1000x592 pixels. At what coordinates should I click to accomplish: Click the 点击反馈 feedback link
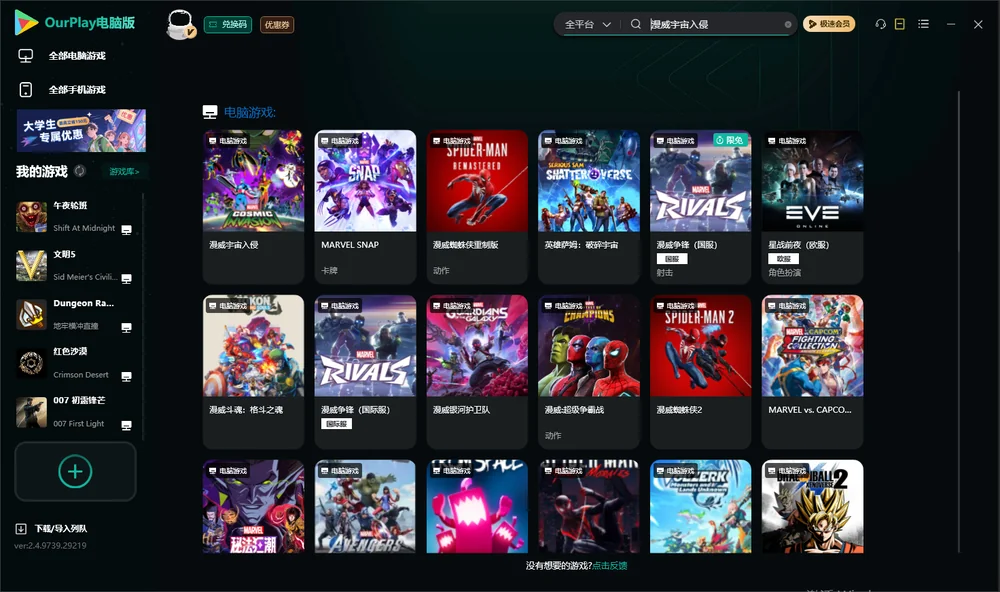pyautogui.click(x=610, y=565)
